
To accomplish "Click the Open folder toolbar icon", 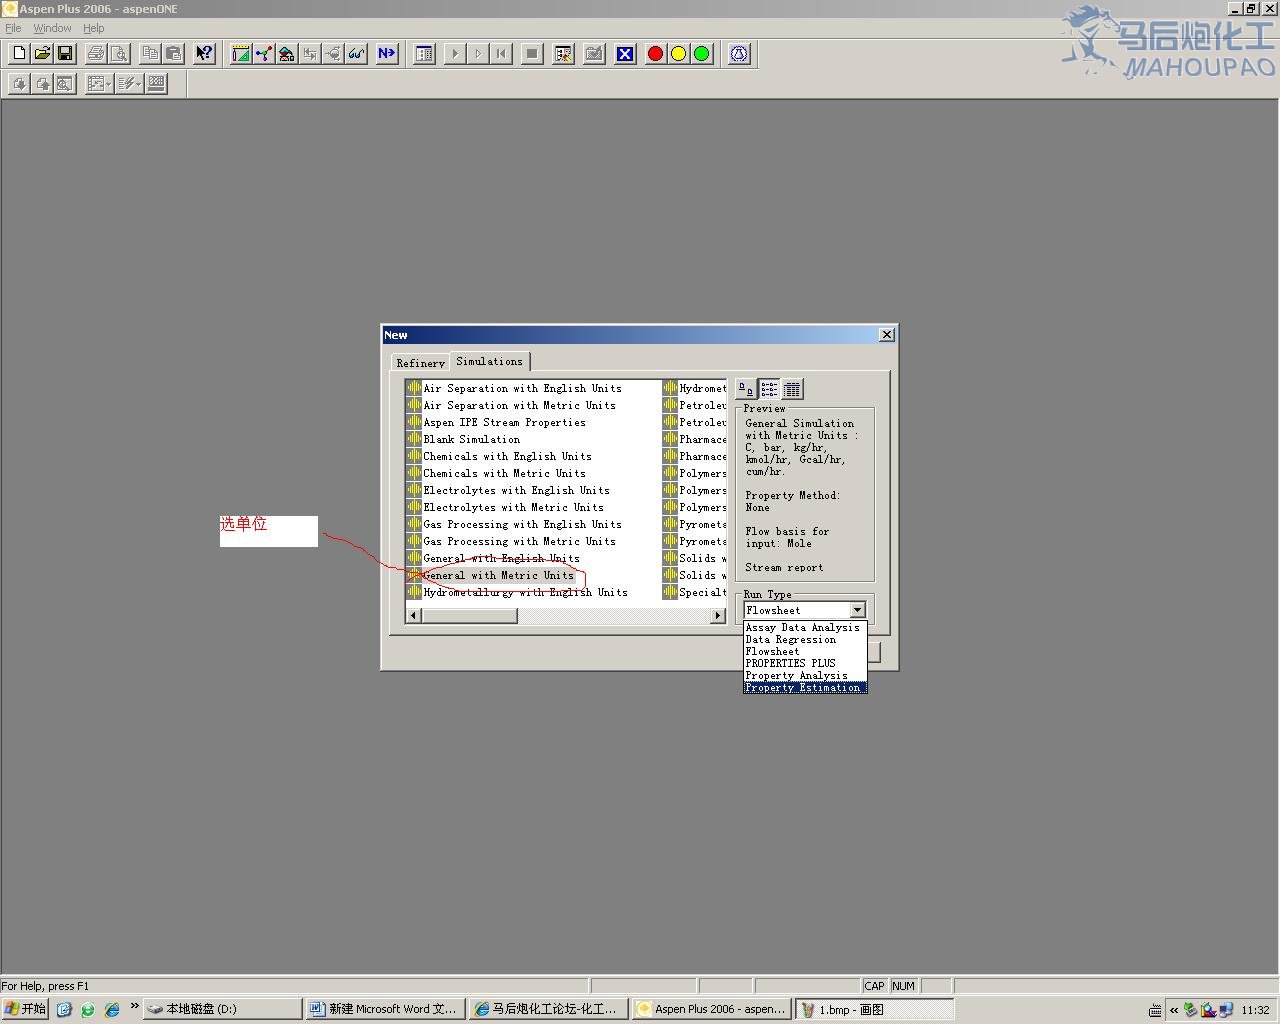I will 42,54.
